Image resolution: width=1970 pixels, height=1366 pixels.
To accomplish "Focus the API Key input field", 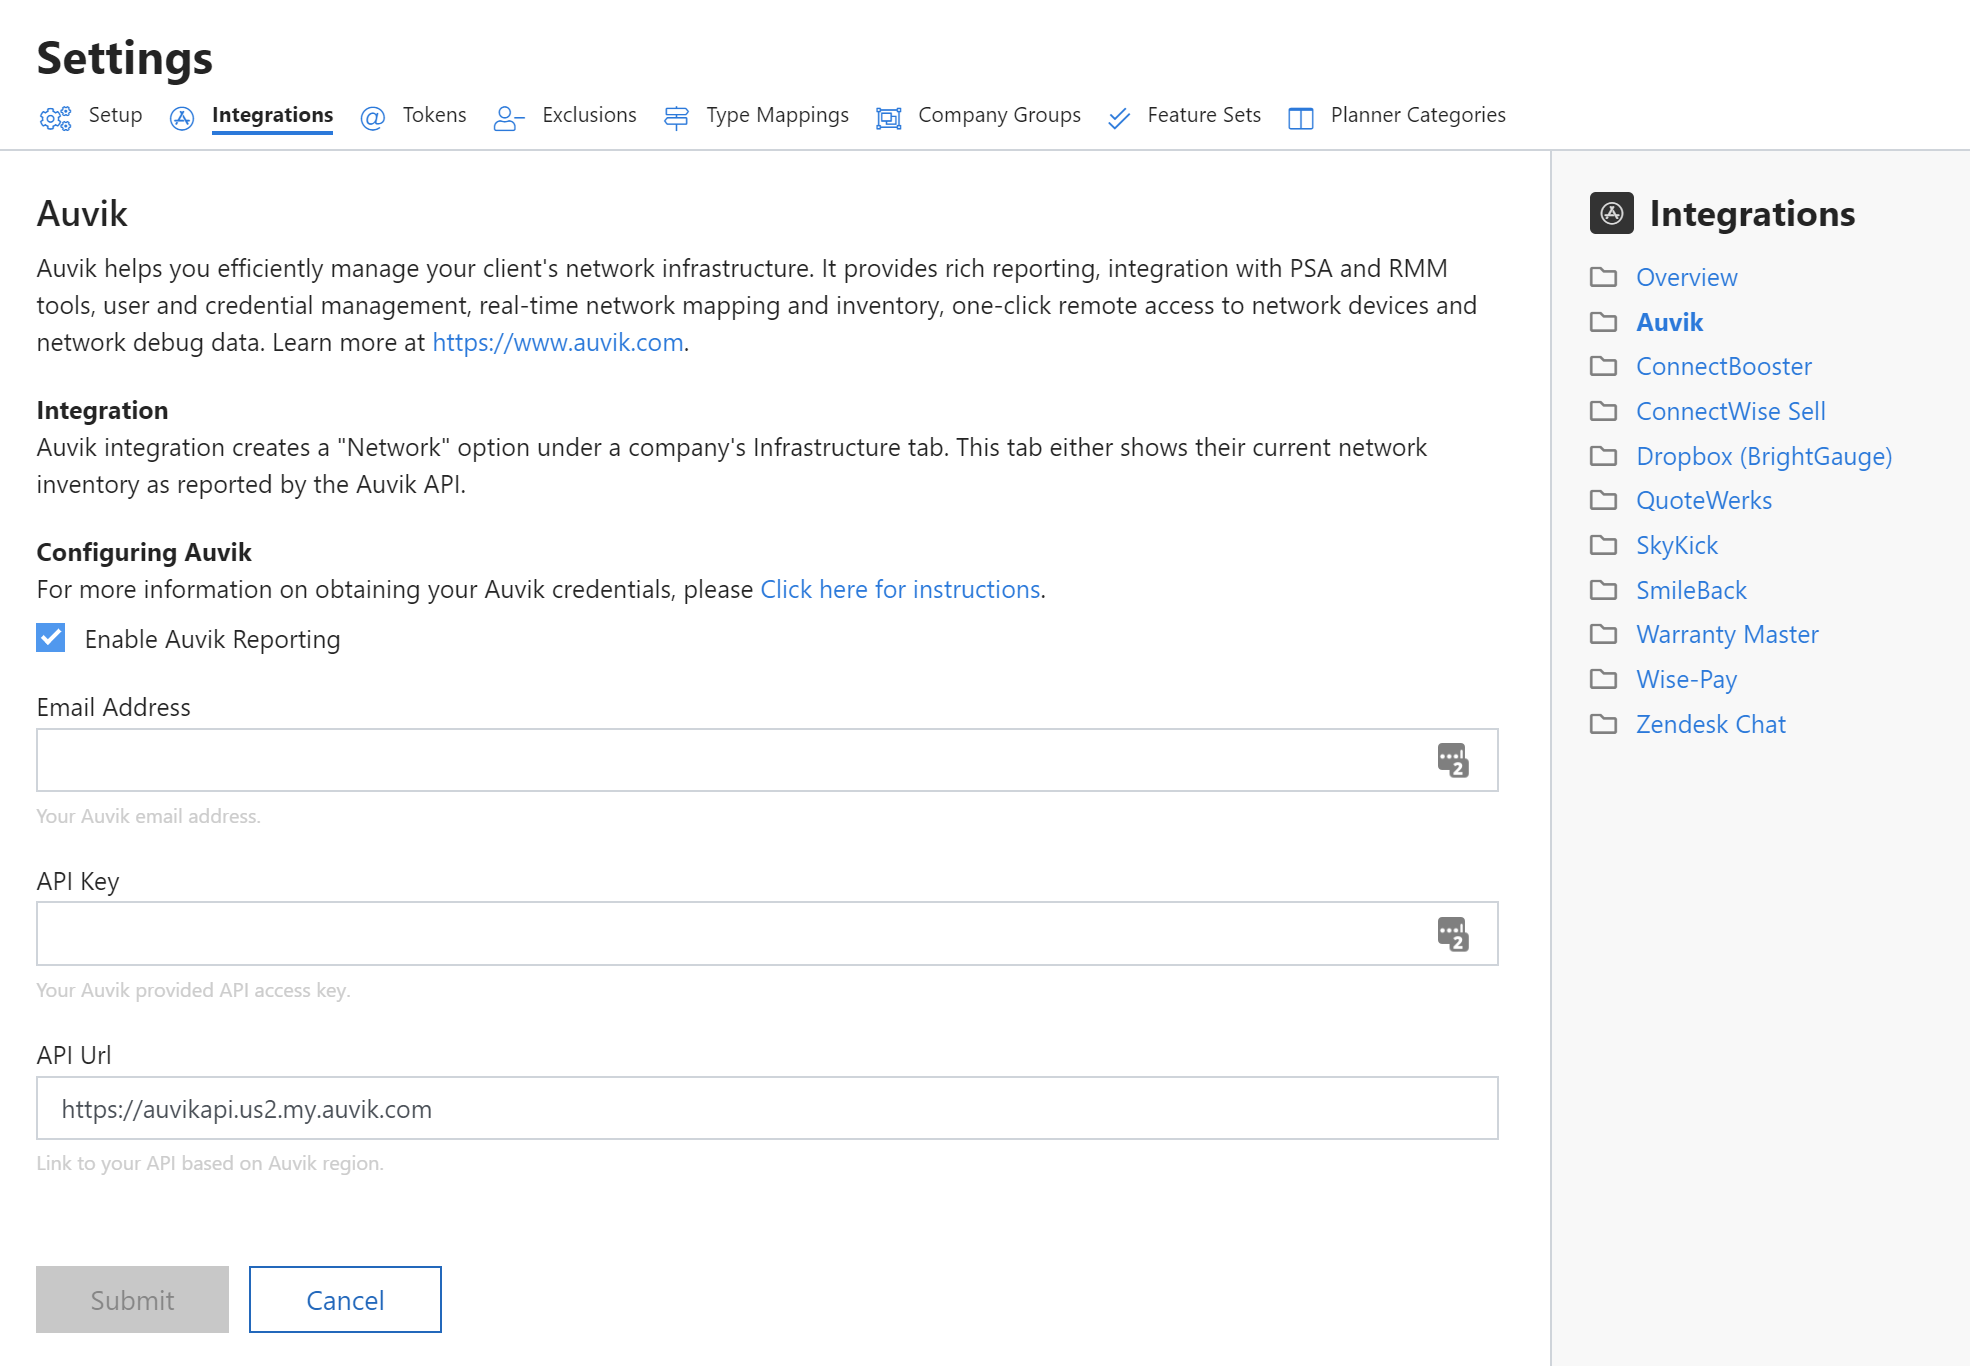I will coord(767,934).
